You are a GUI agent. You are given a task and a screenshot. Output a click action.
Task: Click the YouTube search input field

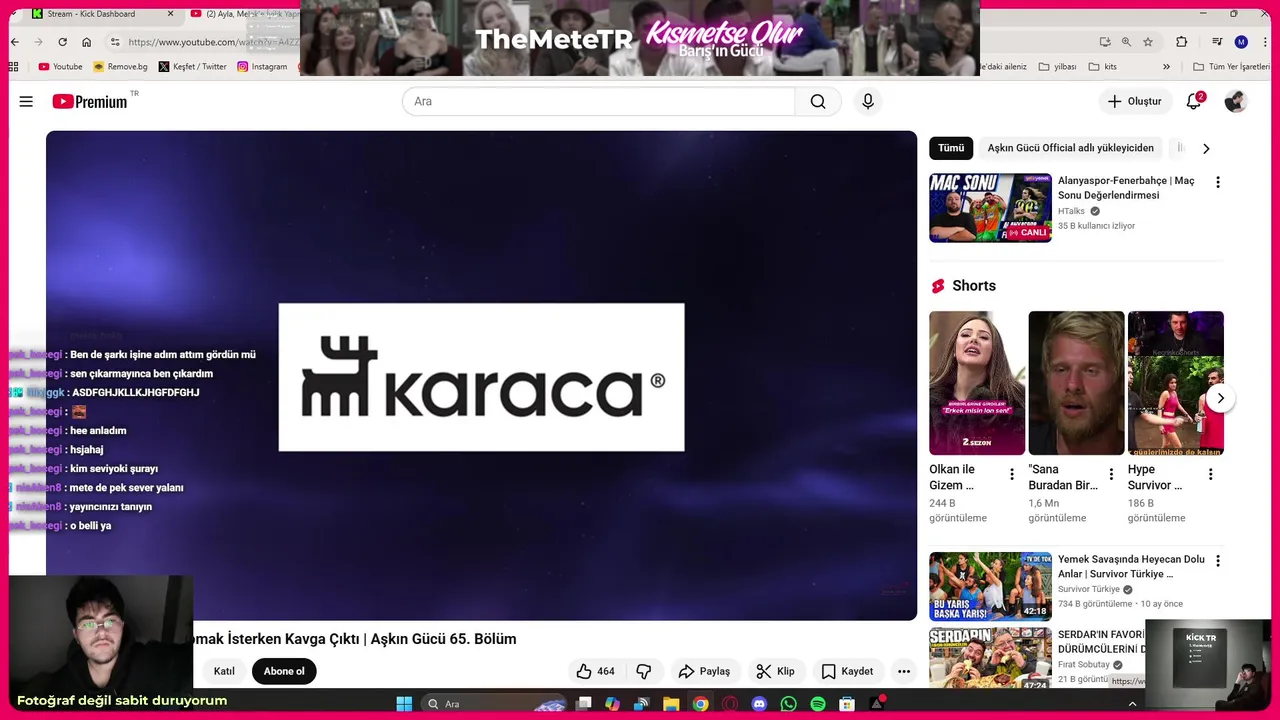598,101
